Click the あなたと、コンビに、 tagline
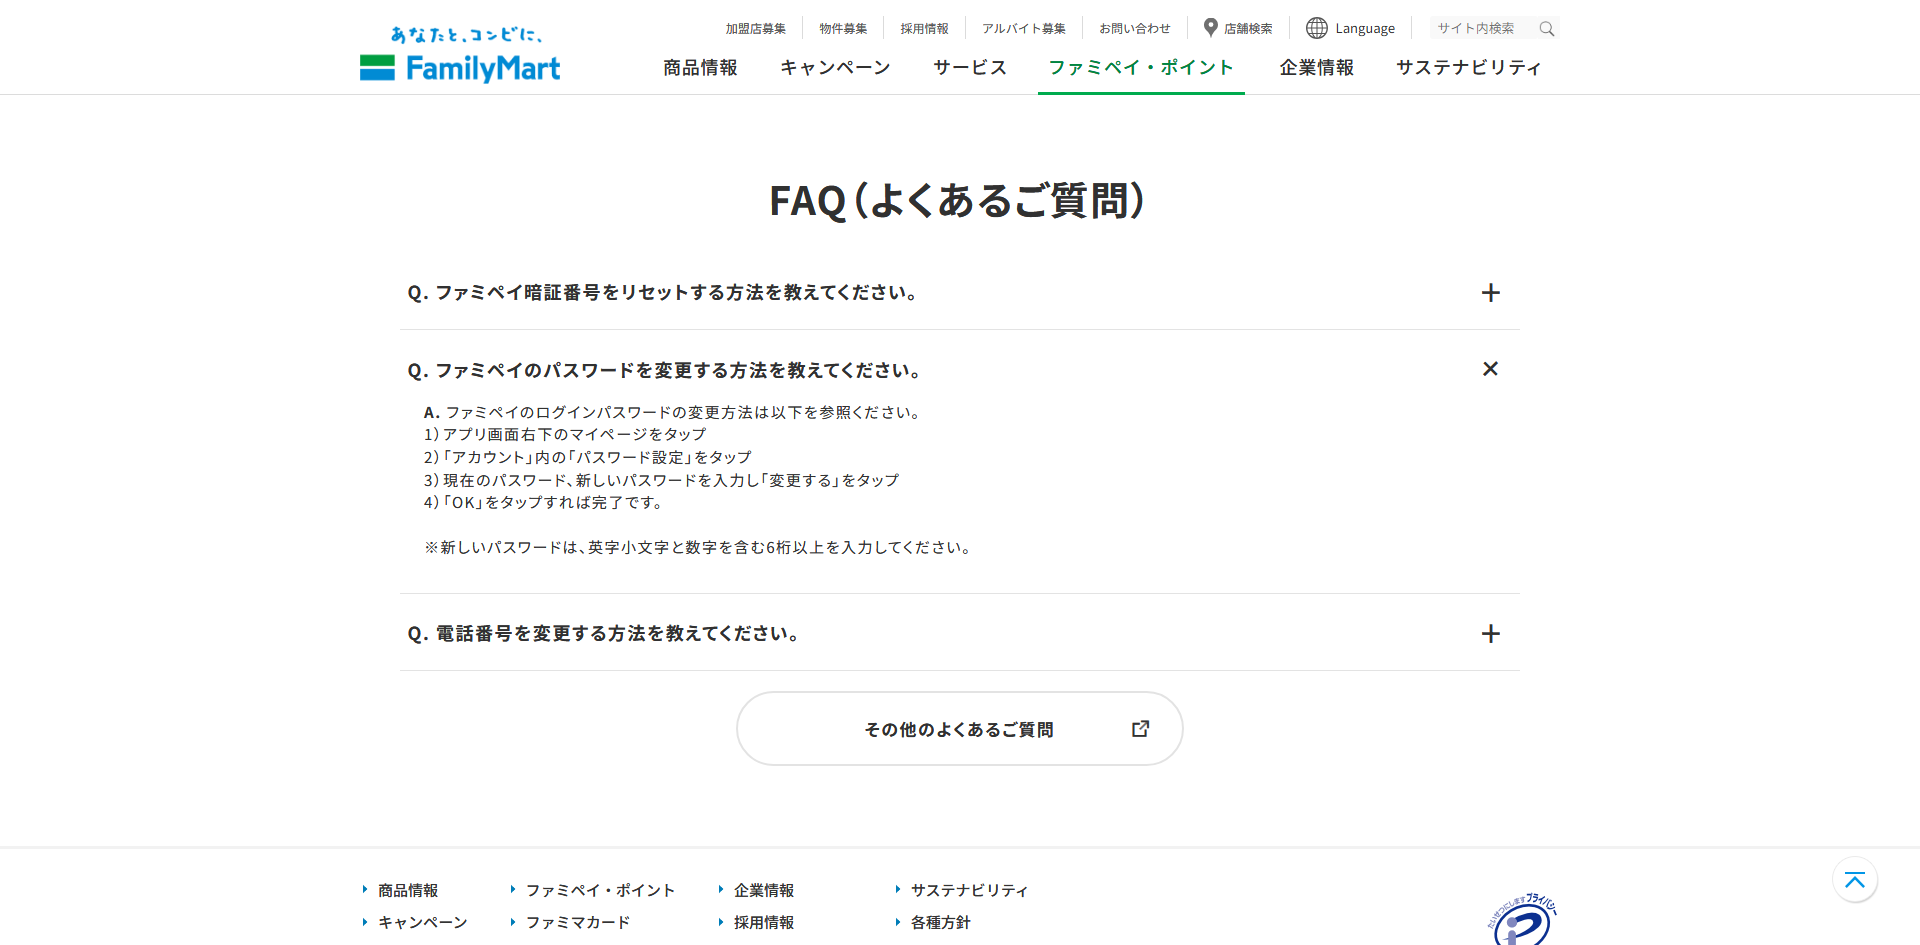Image resolution: width=1920 pixels, height=945 pixels. pos(466,35)
